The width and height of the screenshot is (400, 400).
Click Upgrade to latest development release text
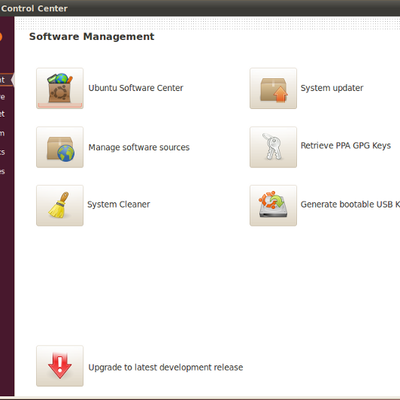click(166, 367)
